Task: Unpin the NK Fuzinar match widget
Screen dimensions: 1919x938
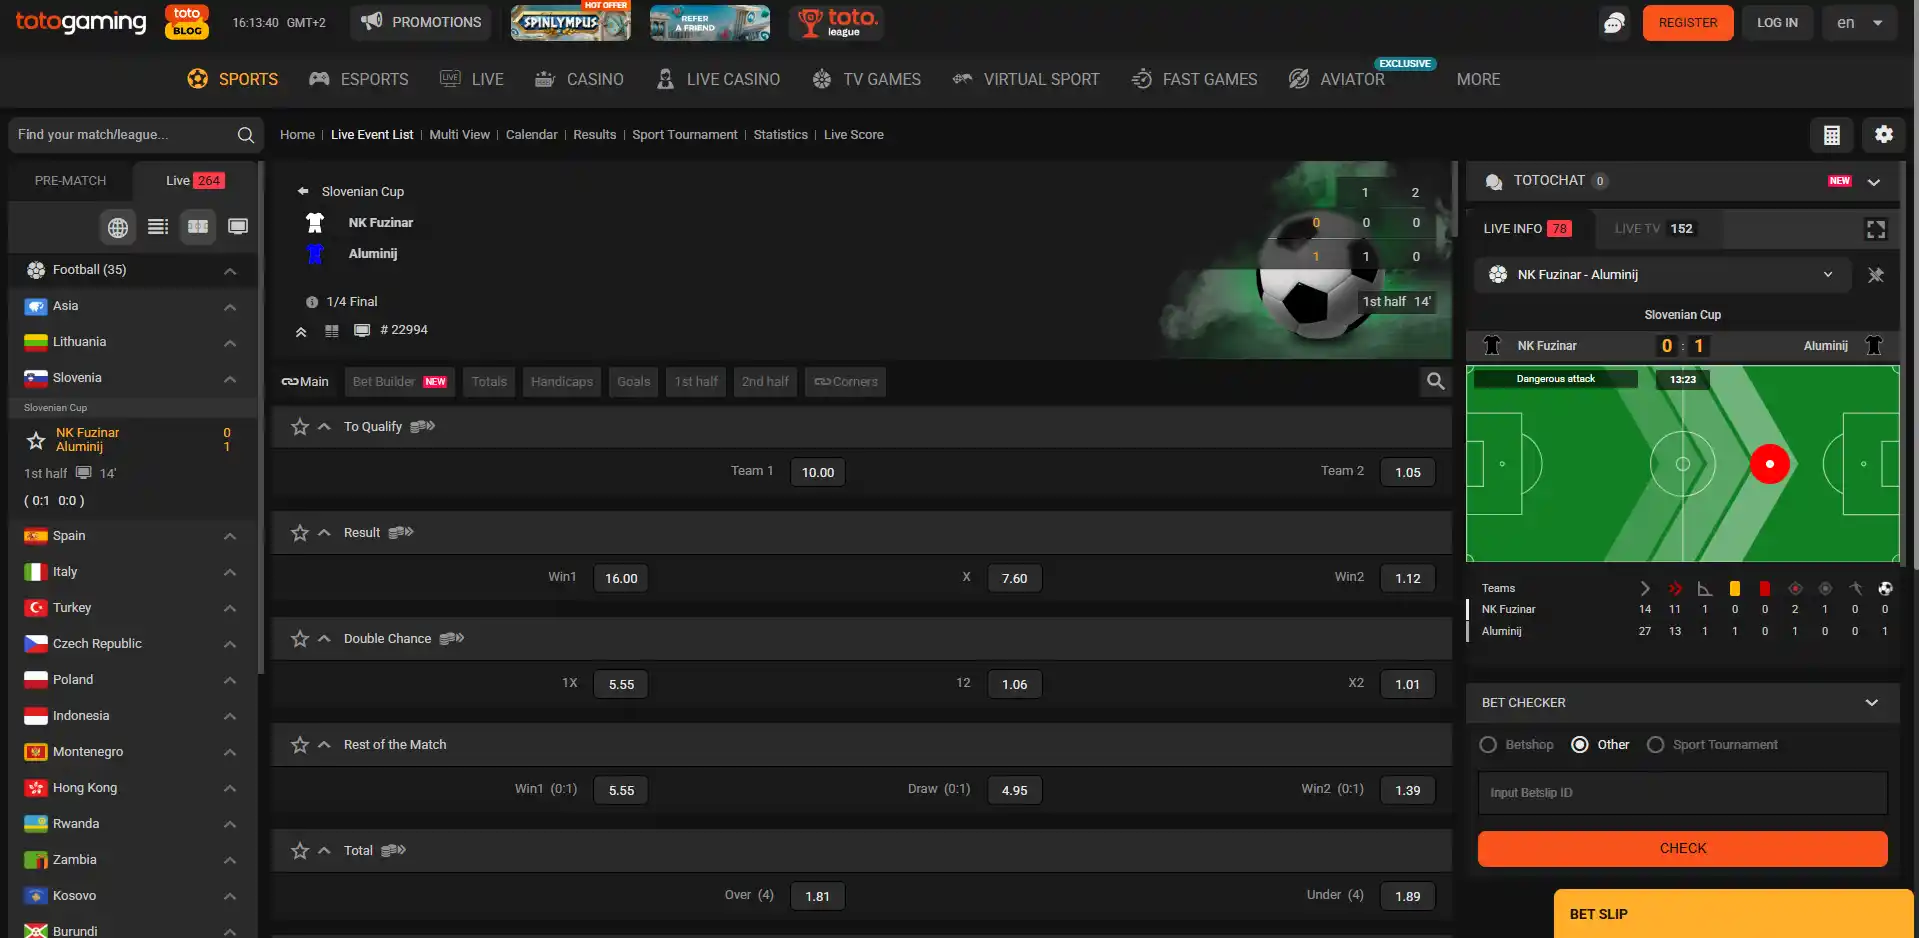Action: click(x=1876, y=275)
